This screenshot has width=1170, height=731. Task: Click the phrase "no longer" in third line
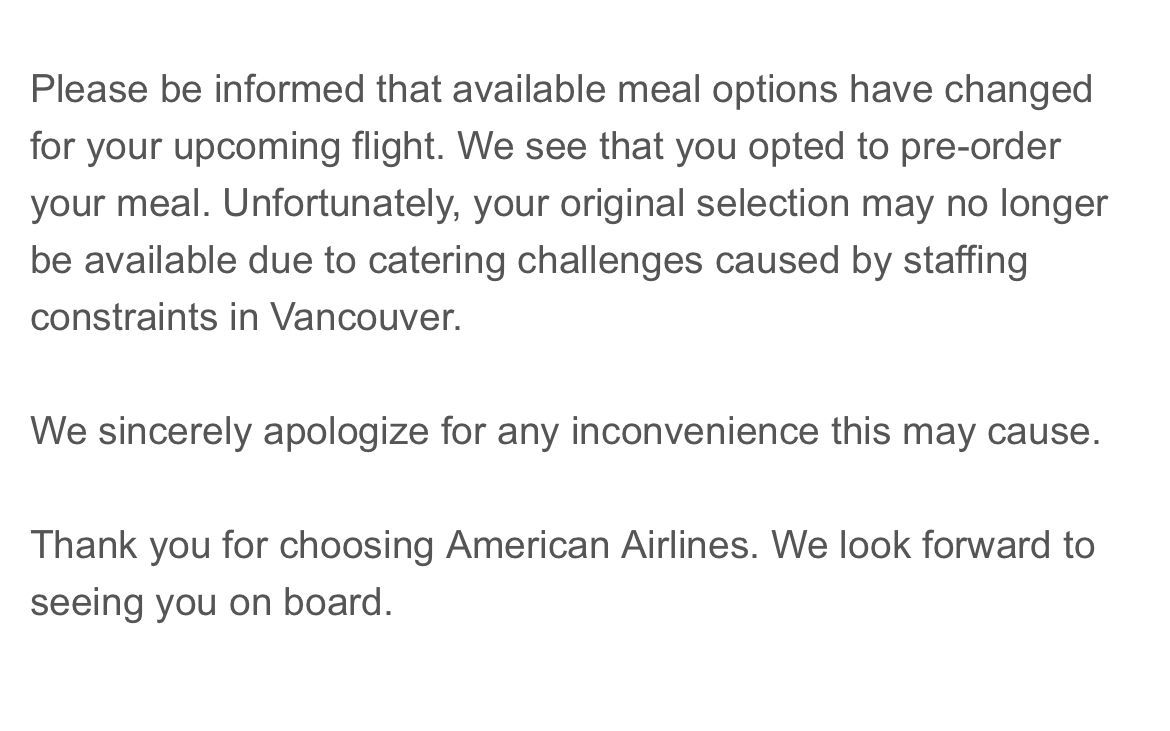1027,204
